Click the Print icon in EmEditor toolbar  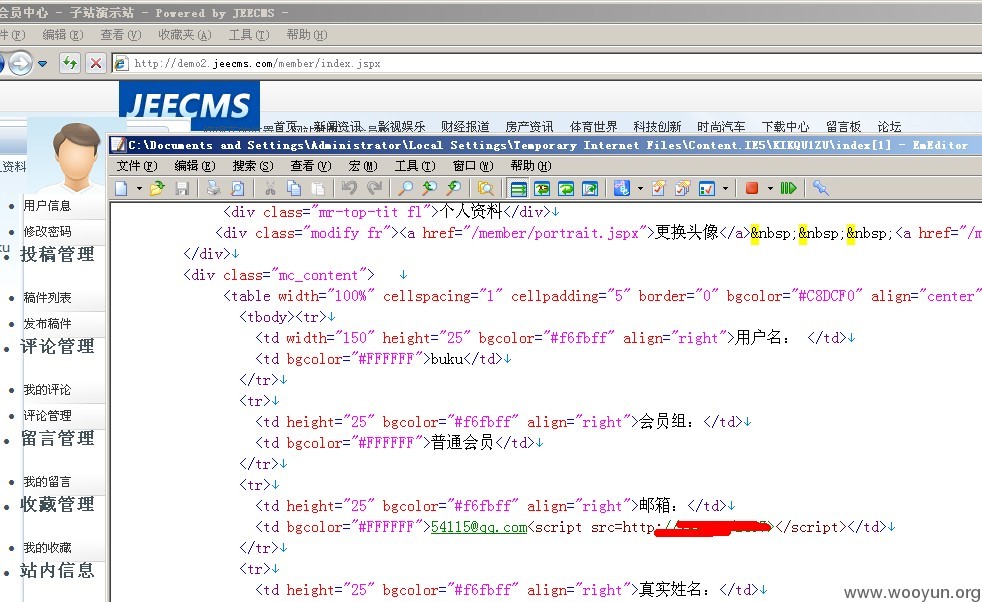pos(214,189)
